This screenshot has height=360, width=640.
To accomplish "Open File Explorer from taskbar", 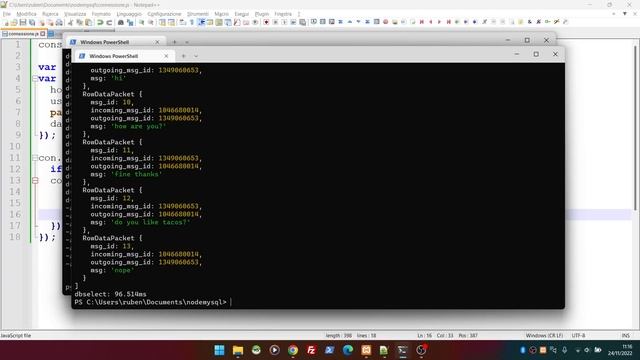I will (x=238, y=350).
